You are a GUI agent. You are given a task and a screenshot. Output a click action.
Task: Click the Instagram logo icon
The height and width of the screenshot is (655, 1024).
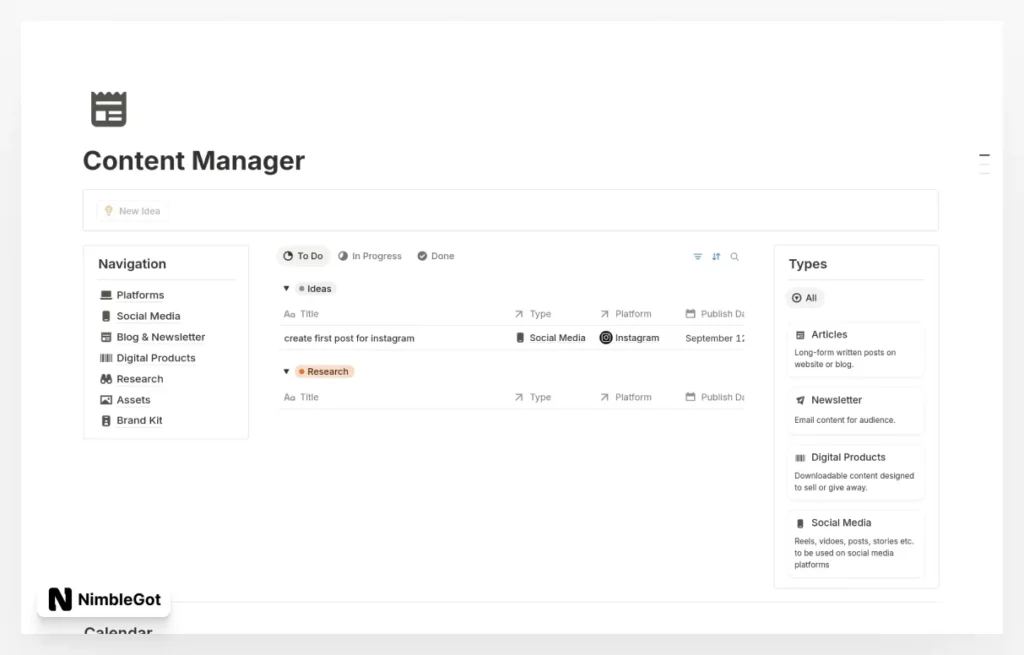tap(606, 338)
